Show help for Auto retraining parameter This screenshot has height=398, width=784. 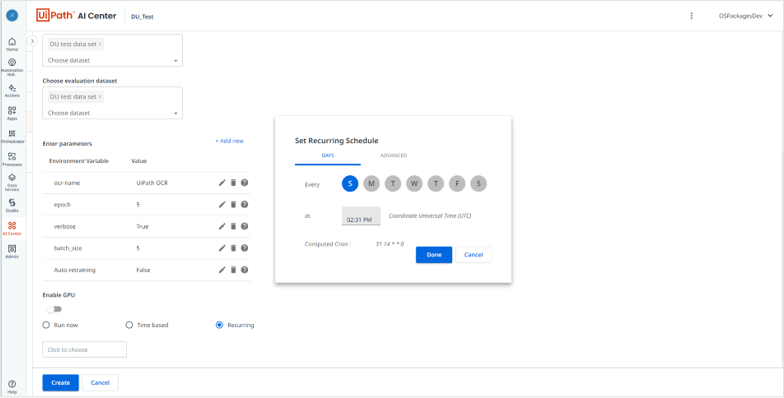pyautogui.click(x=244, y=270)
